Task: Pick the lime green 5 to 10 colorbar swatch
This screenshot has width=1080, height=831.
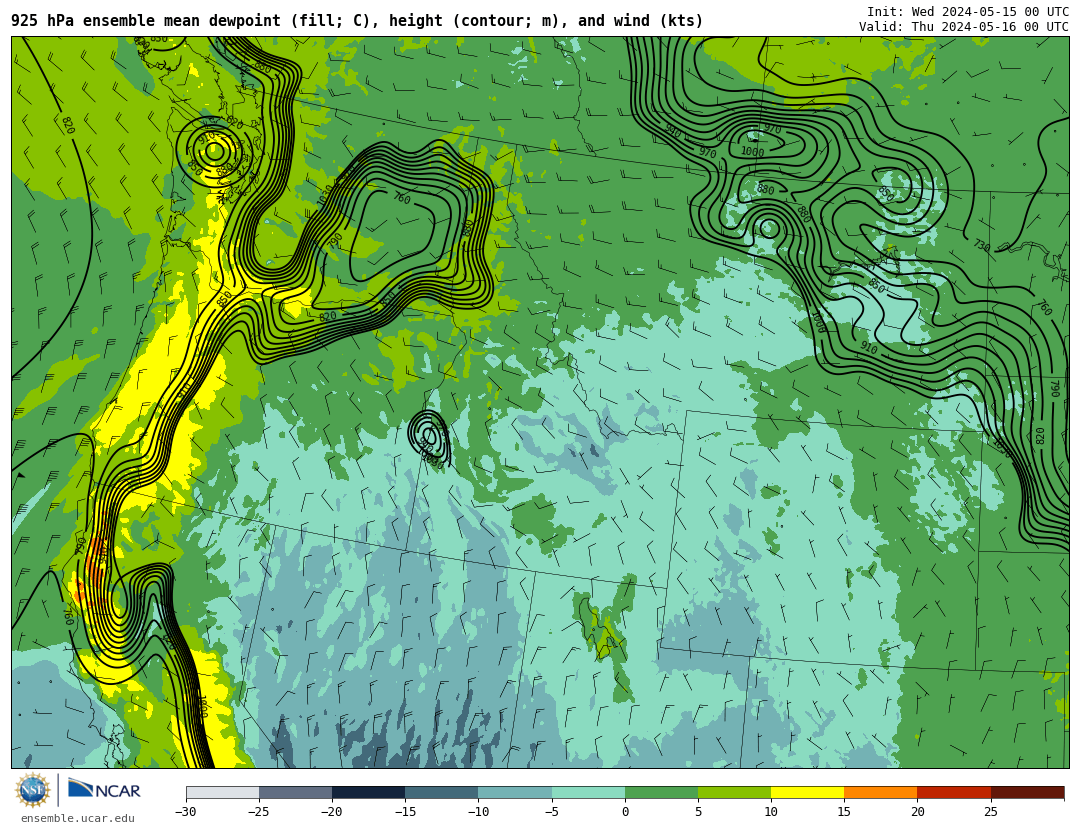Action: tap(734, 793)
